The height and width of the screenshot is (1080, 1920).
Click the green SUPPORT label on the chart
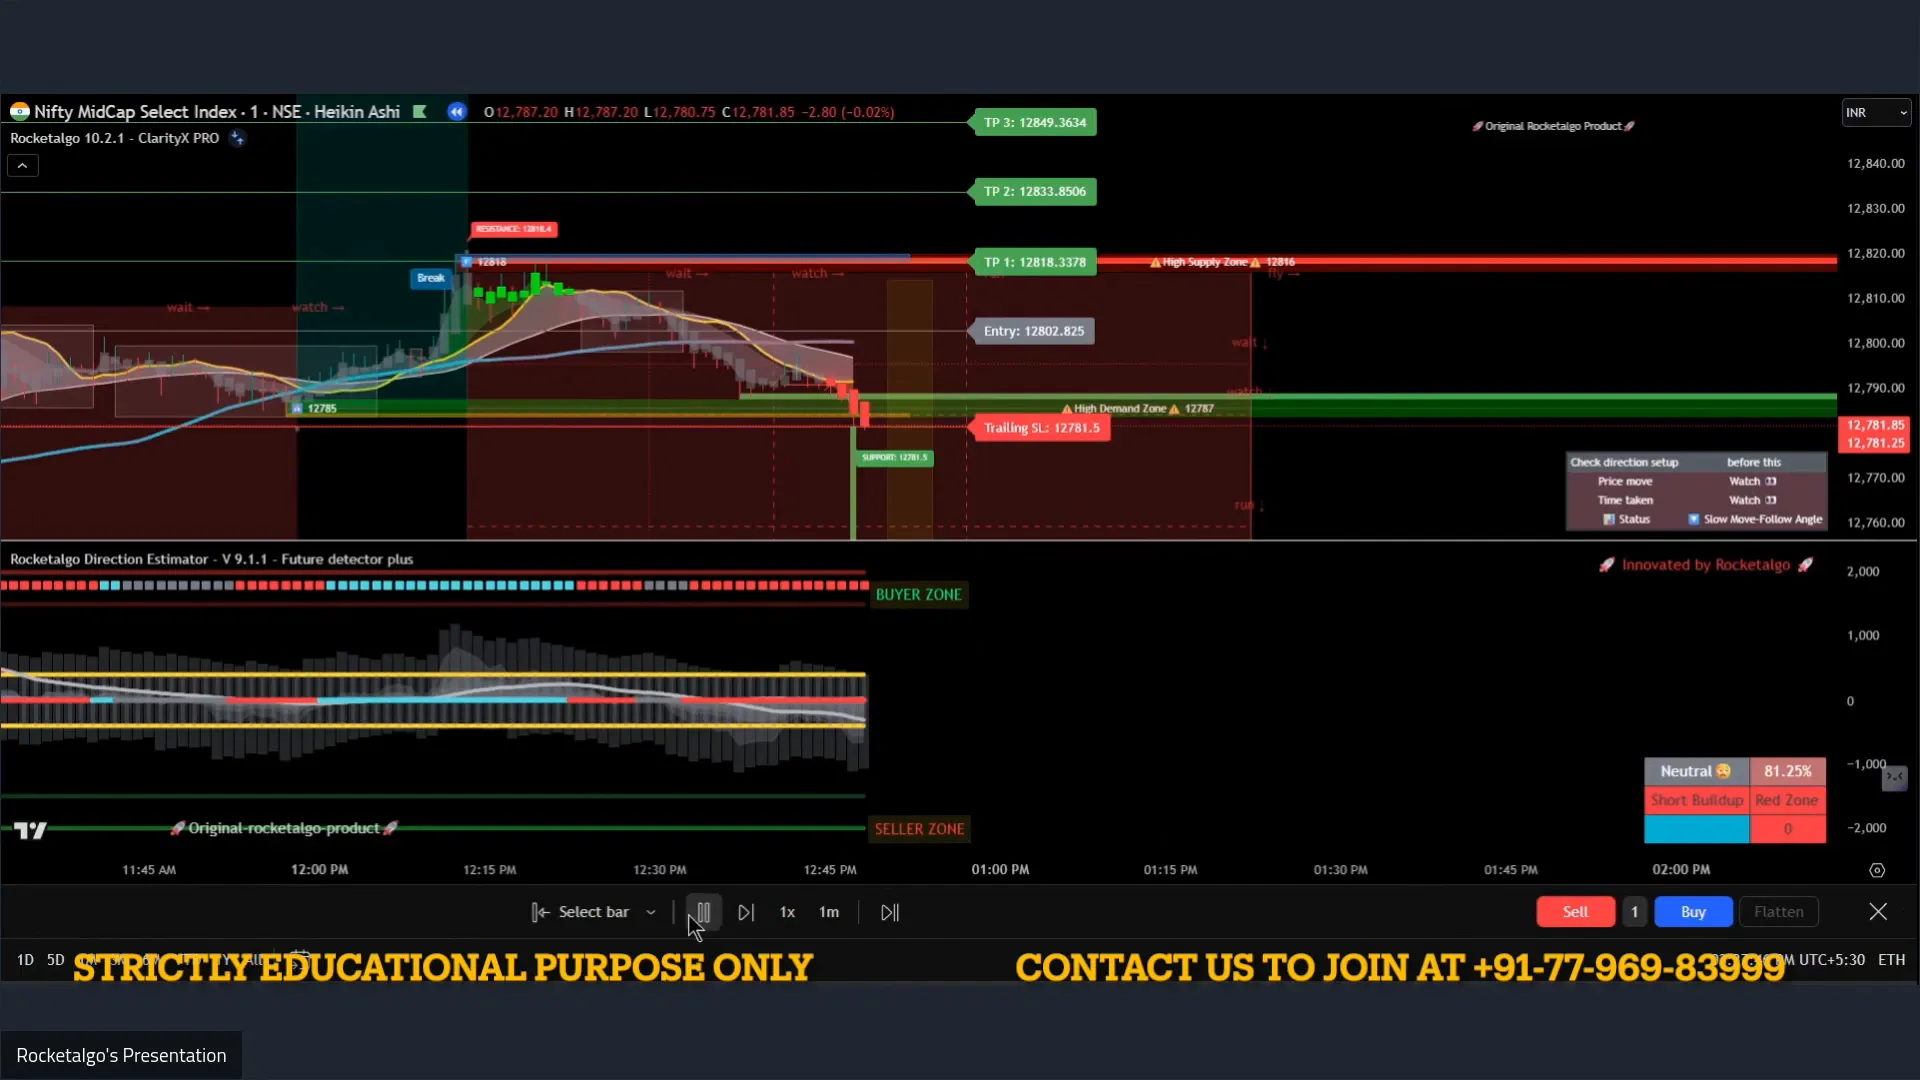(x=895, y=457)
